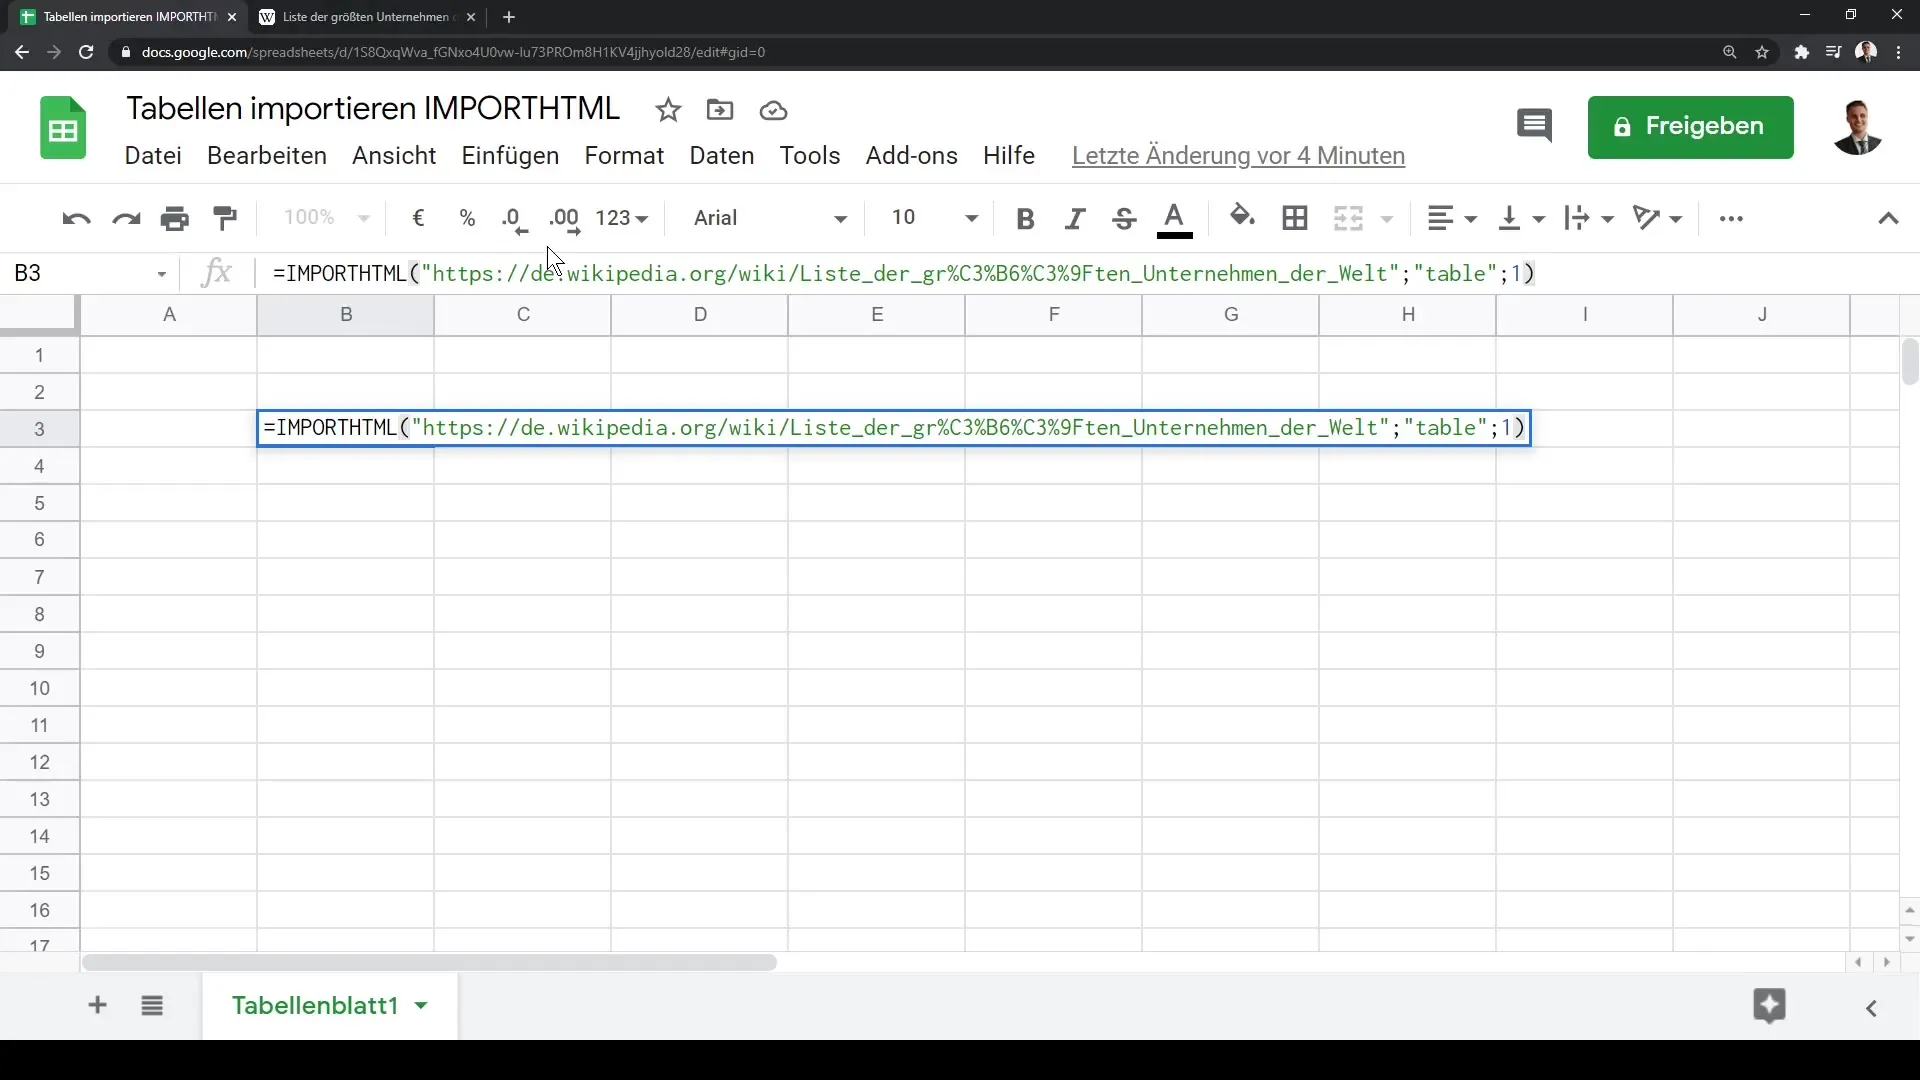
Task: Check the cloud save status icon
Action: point(773,110)
